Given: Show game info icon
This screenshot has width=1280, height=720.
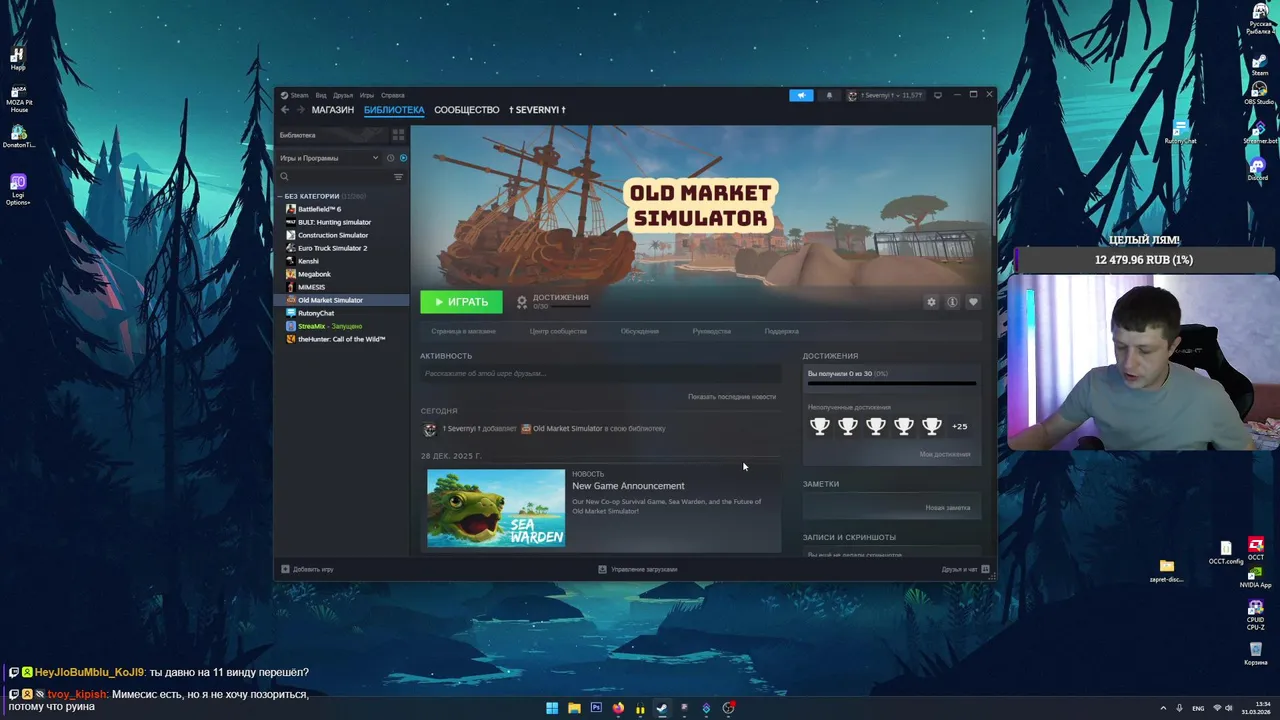Looking at the screenshot, I should (x=952, y=302).
